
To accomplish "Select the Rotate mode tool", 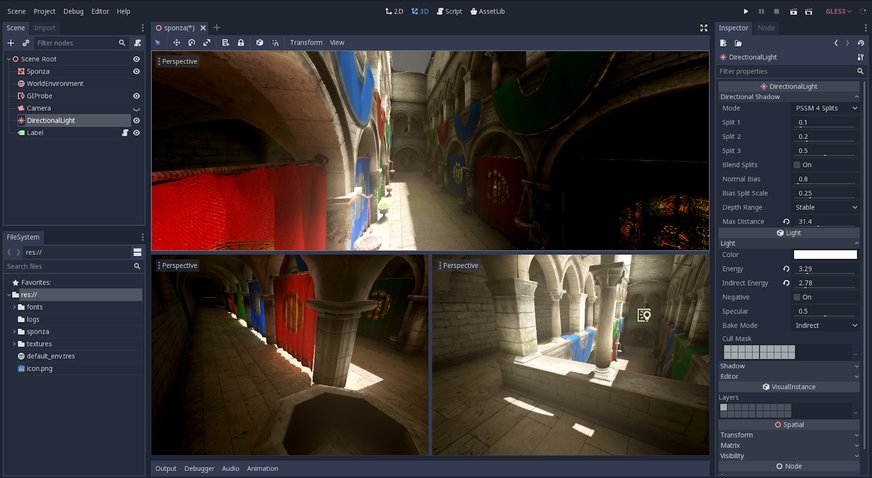I will (191, 43).
